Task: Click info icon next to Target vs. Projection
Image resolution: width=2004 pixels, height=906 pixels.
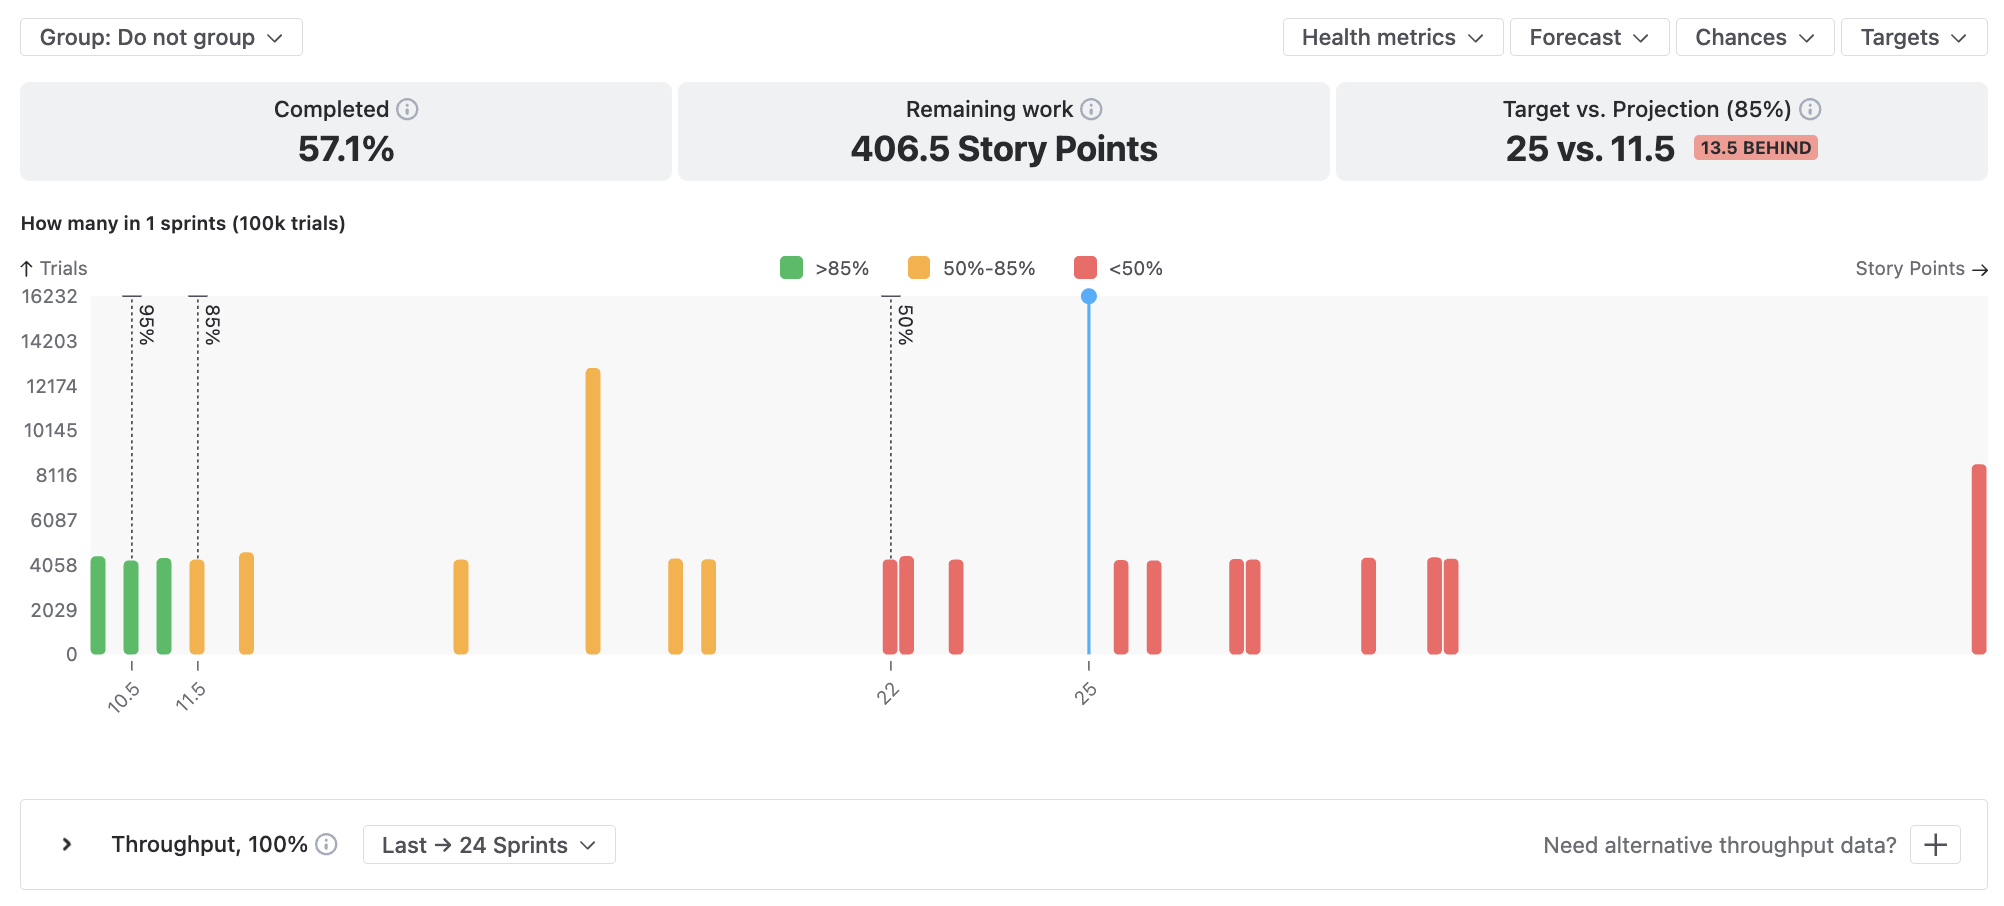Action: (1810, 109)
